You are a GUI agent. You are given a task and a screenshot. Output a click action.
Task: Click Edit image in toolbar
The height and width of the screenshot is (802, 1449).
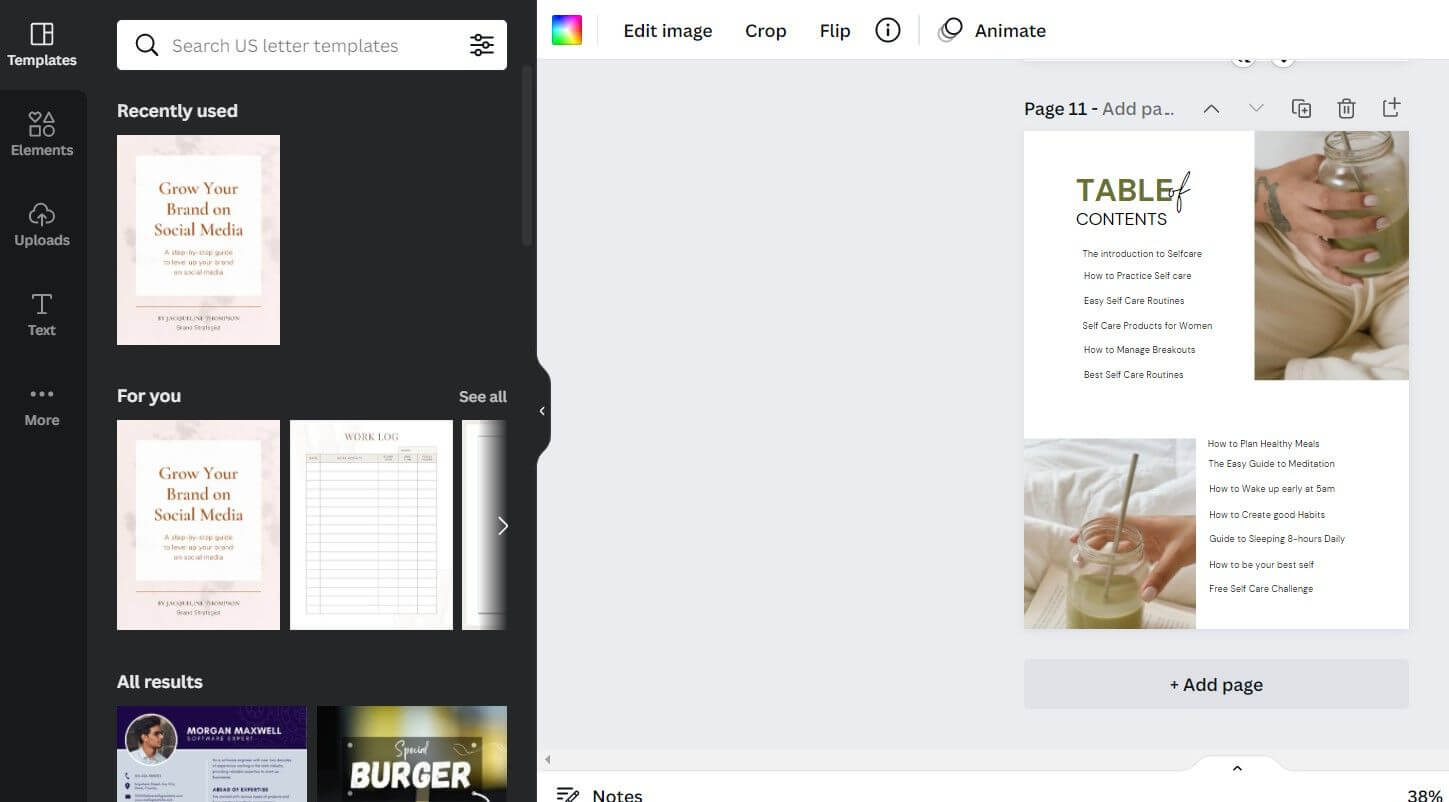(x=667, y=31)
